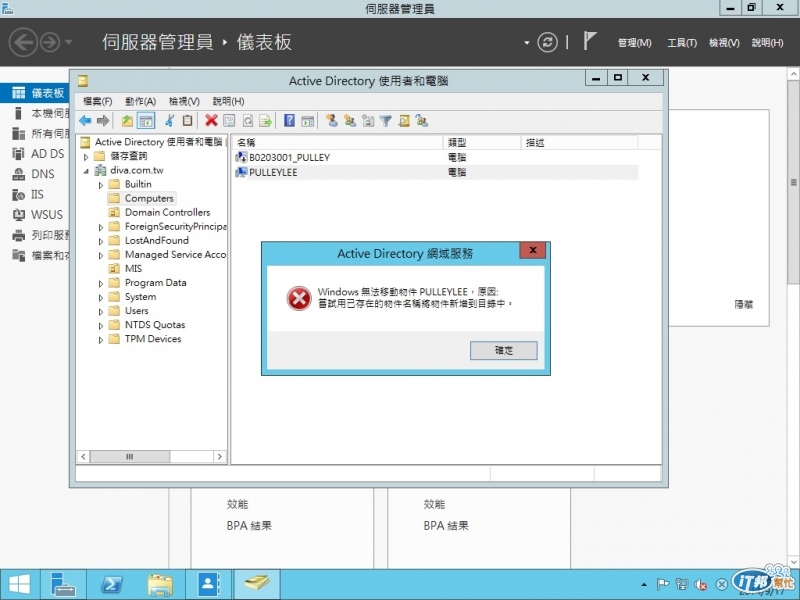Close the Active Directory 網域服務 dialog
The width and height of the screenshot is (800, 600).
tap(533, 250)
